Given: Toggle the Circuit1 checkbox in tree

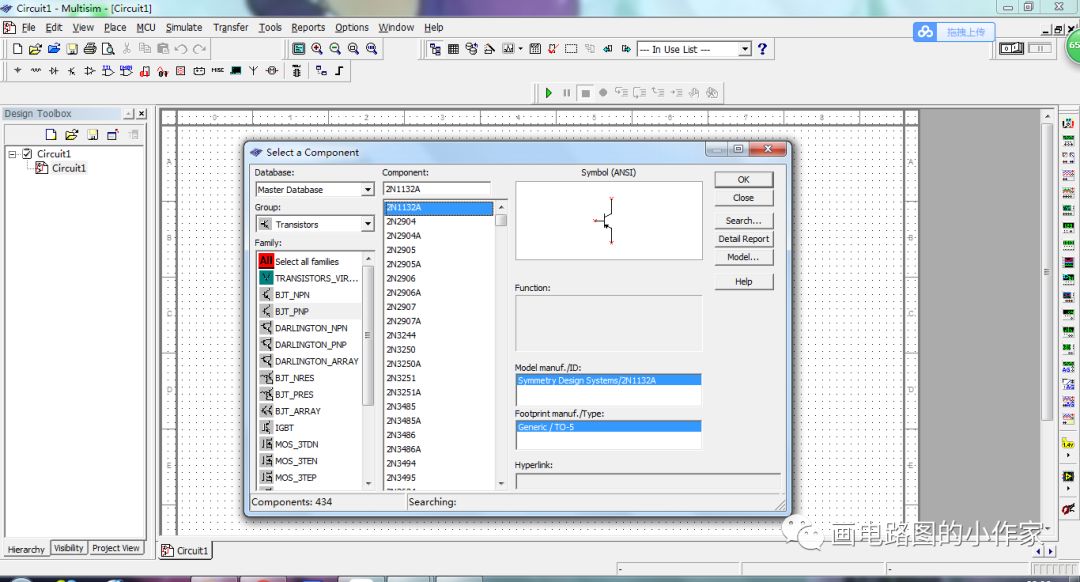Looking at the screenshot, I should 28,154.
